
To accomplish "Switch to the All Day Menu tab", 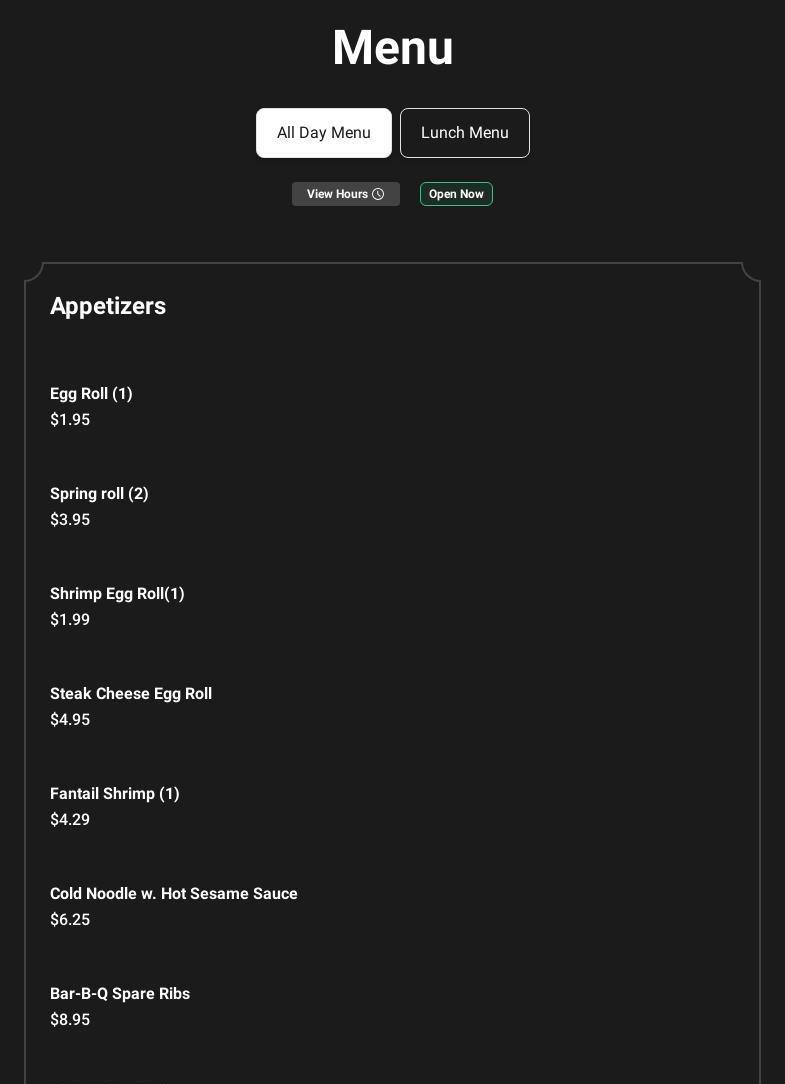I will (324, 133).
